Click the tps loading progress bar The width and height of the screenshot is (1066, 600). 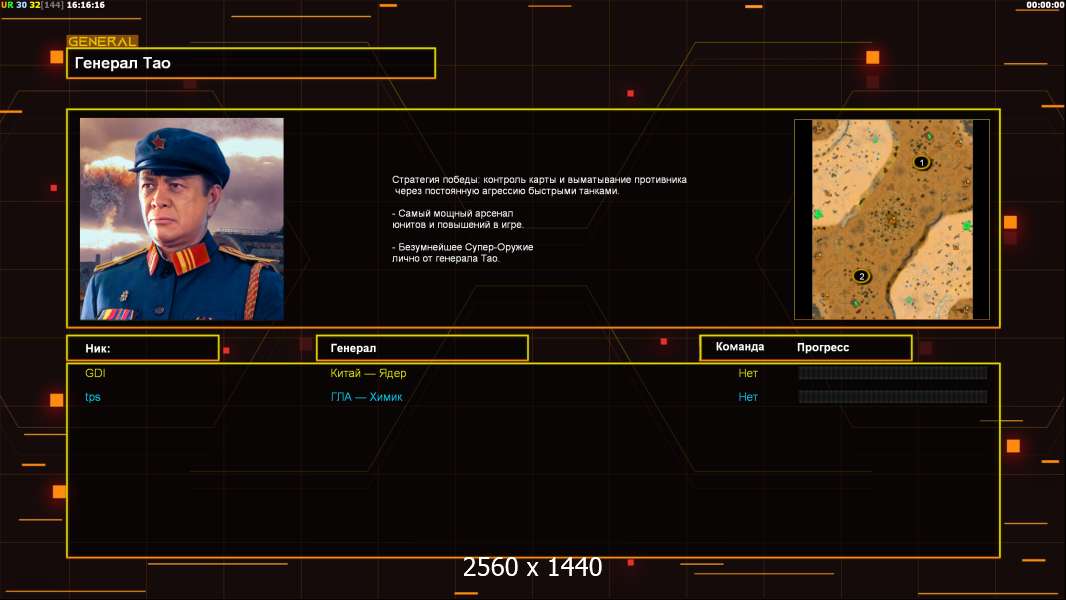[x=893, y=396]
